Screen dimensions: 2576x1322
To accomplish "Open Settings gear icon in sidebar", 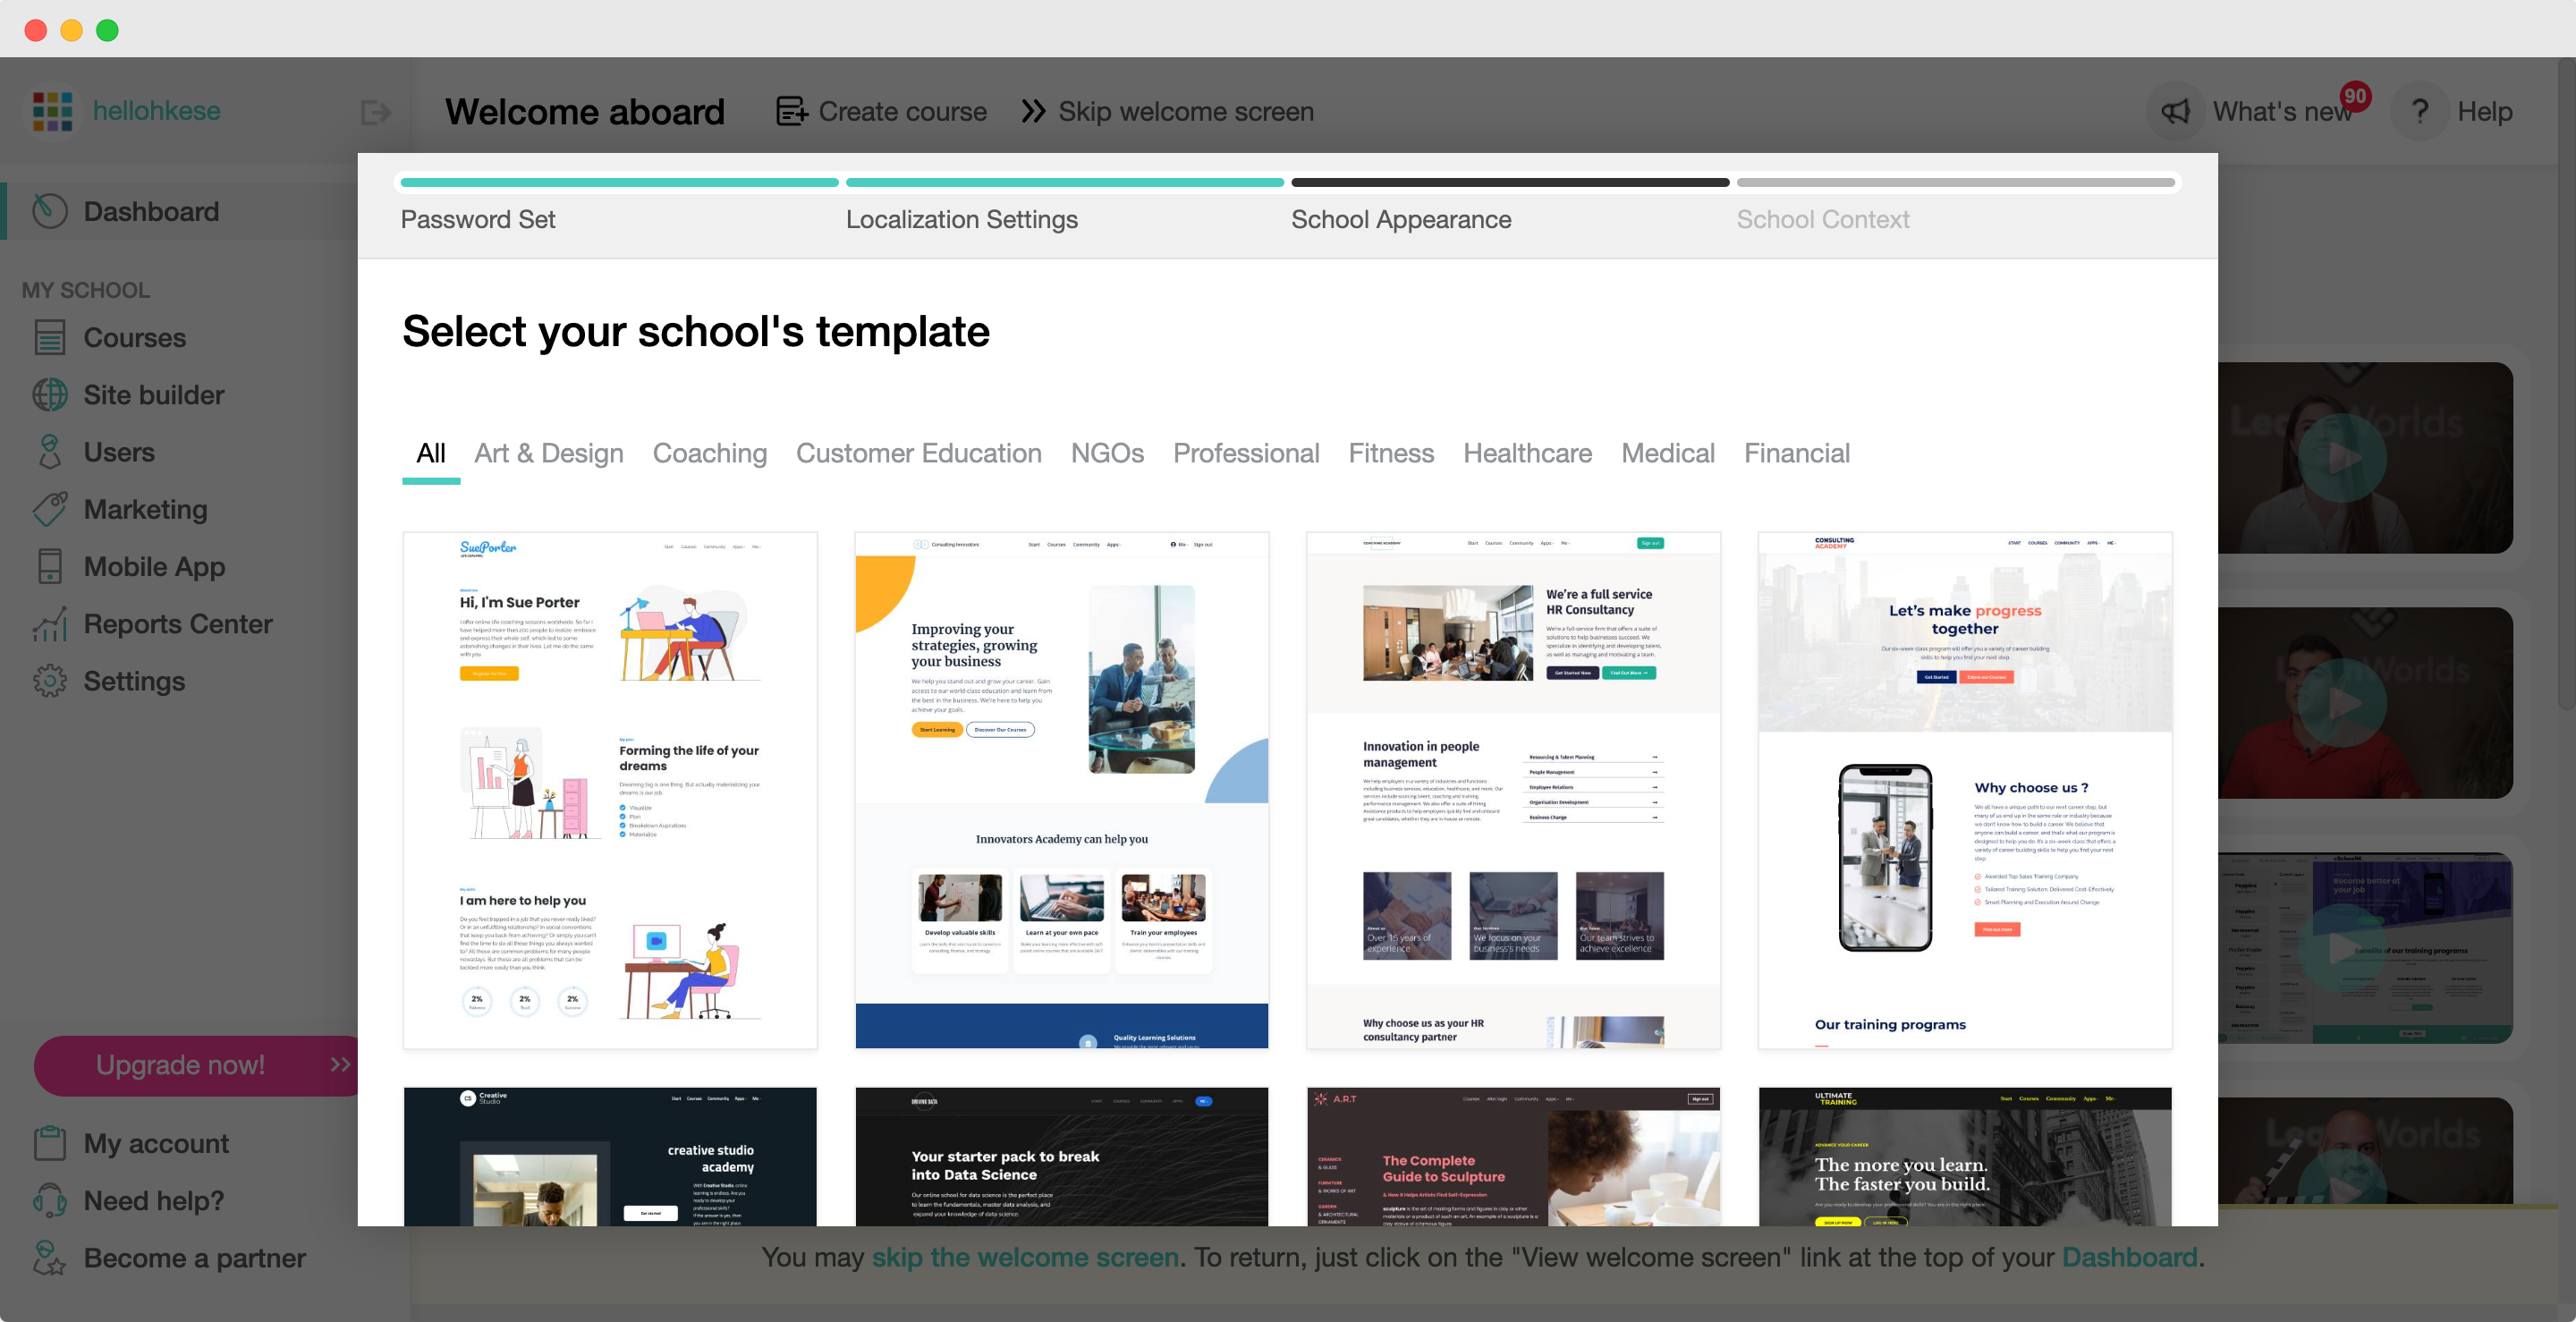I will (49, 681).
